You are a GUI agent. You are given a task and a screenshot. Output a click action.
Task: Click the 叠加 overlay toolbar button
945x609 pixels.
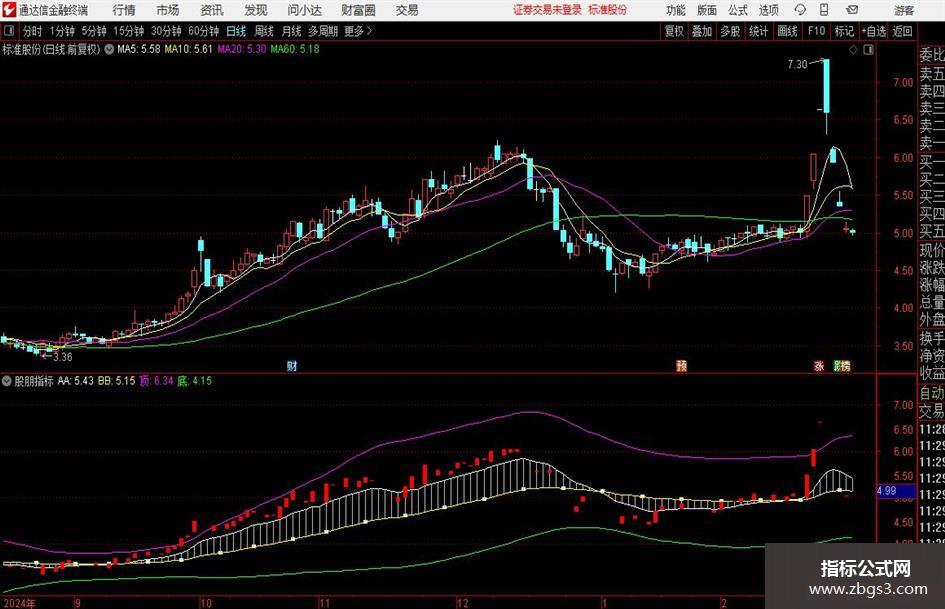click(702, 31)
